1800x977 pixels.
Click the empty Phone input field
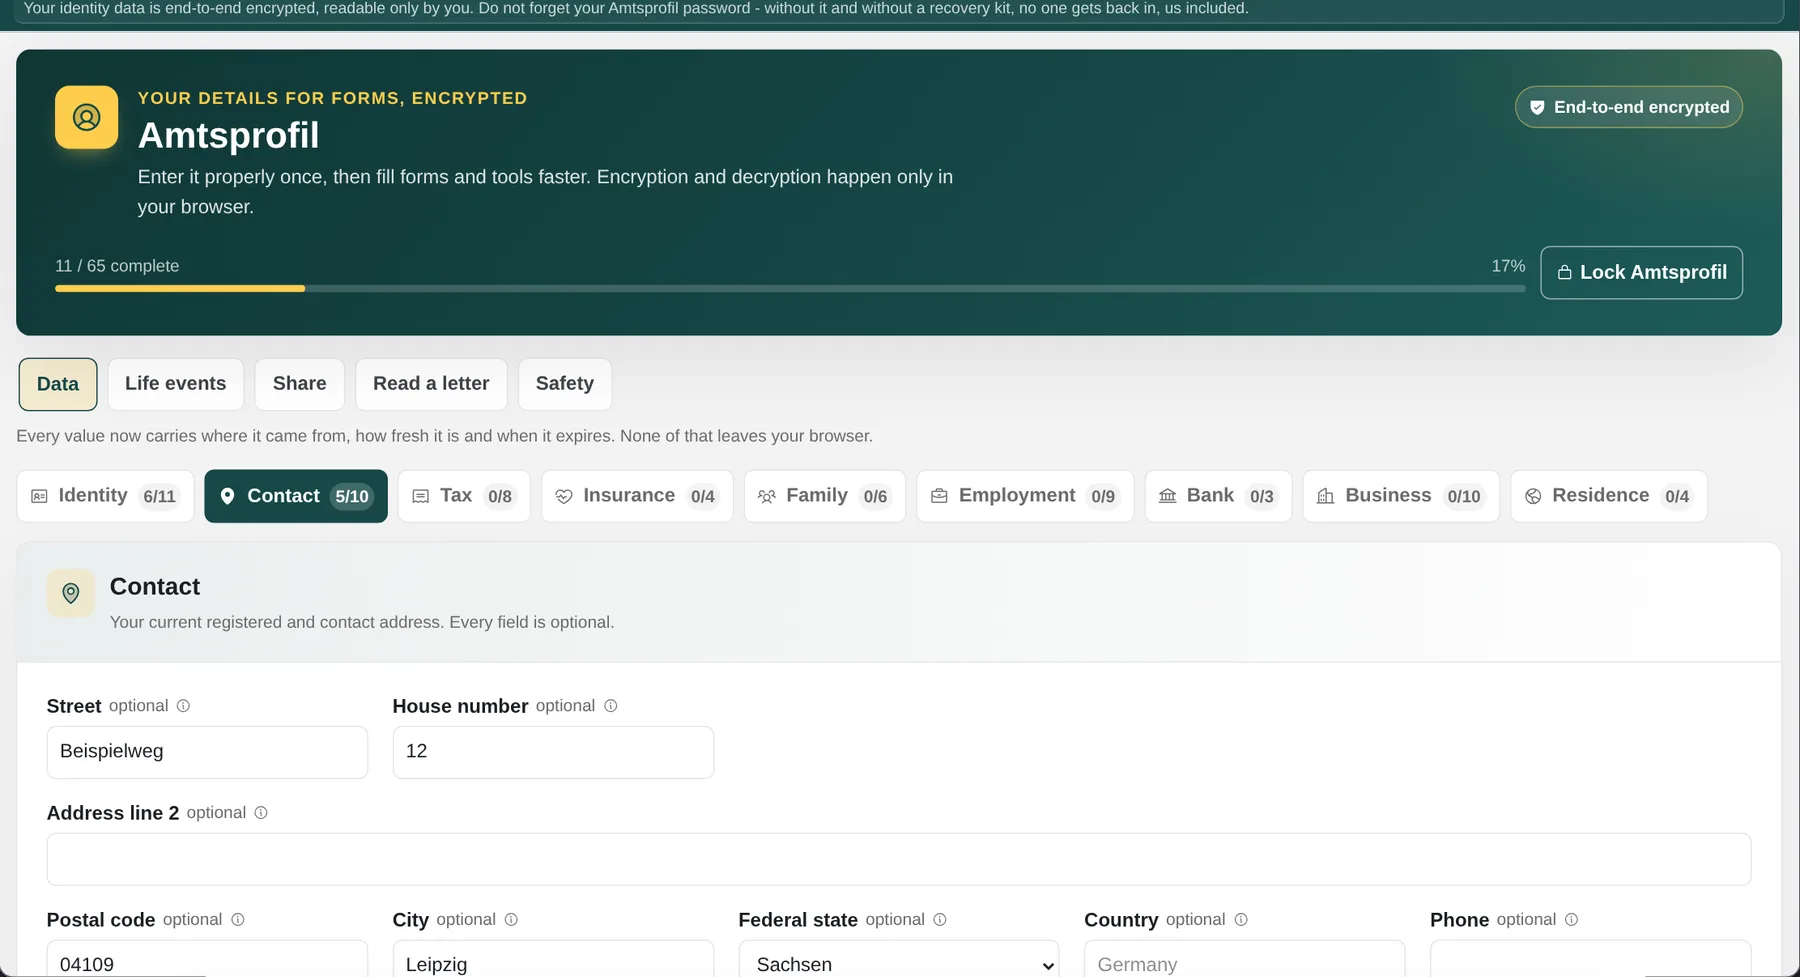coord(1590,960)
